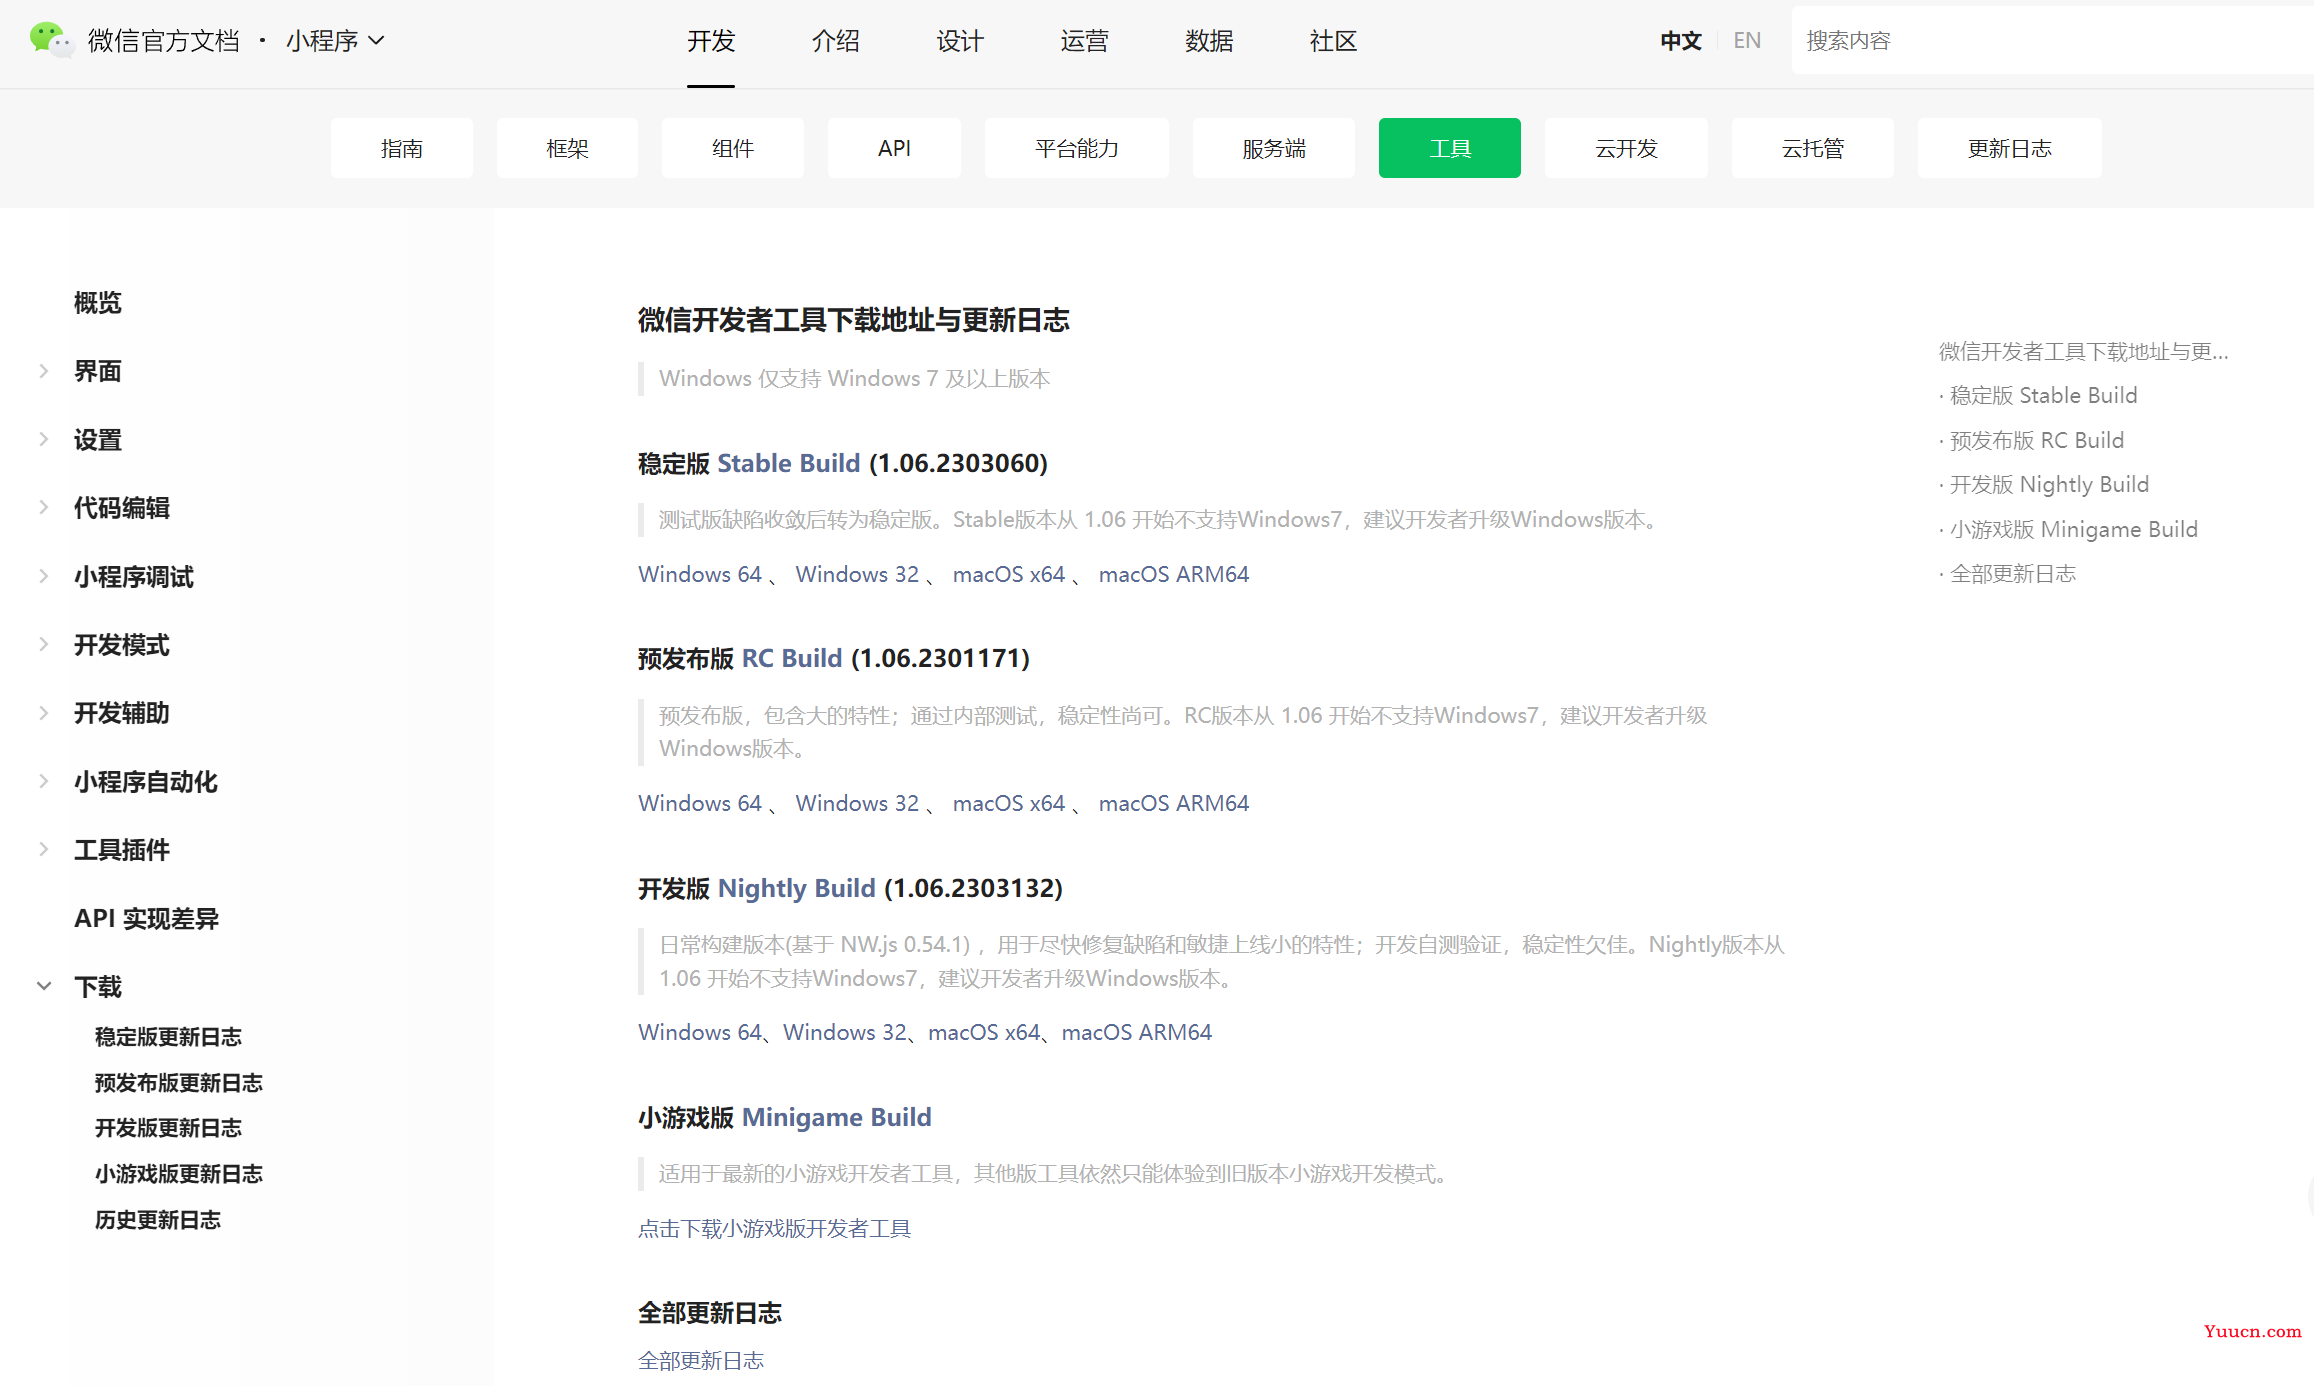Download Stable Build Windows 32

point(857,574)
